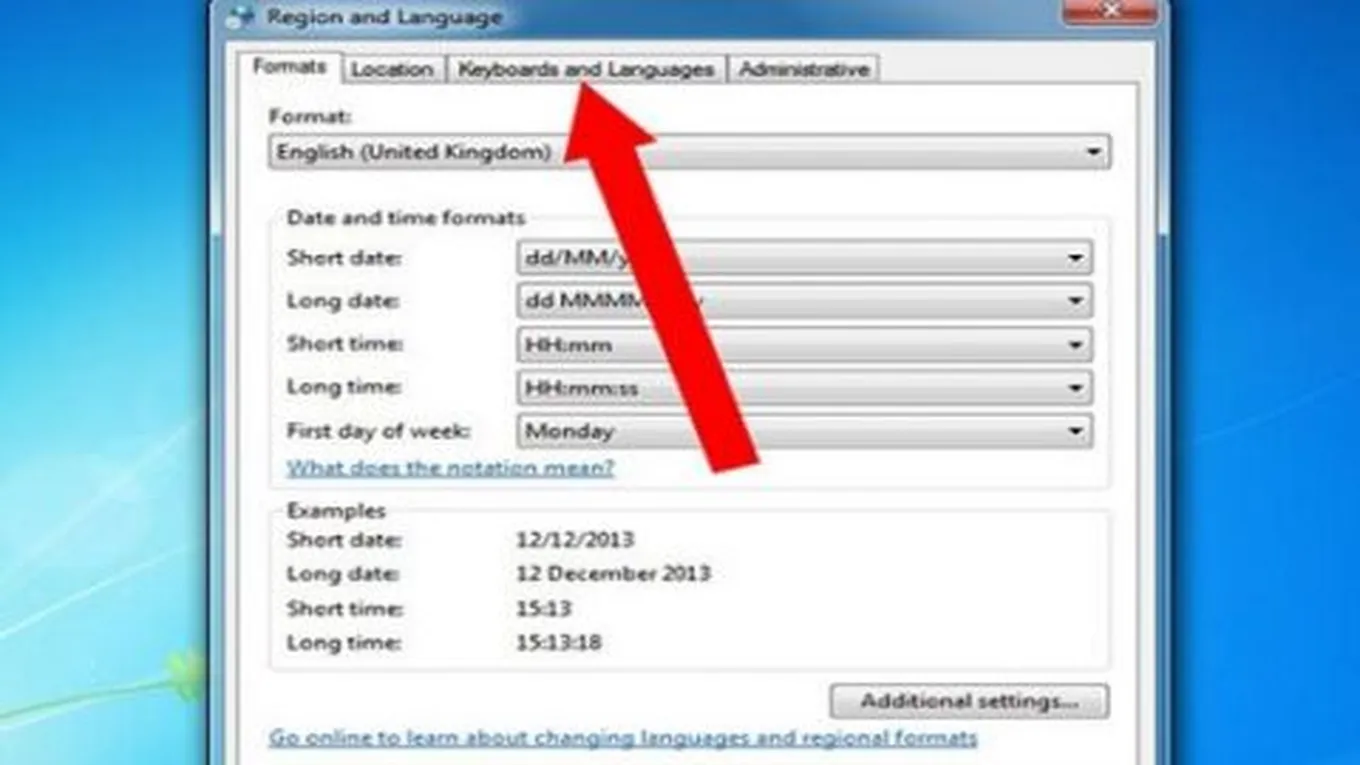Click the short time example 15:13
The height and width of the screenshot is (765, 1360).
click(x=543, y=608)
